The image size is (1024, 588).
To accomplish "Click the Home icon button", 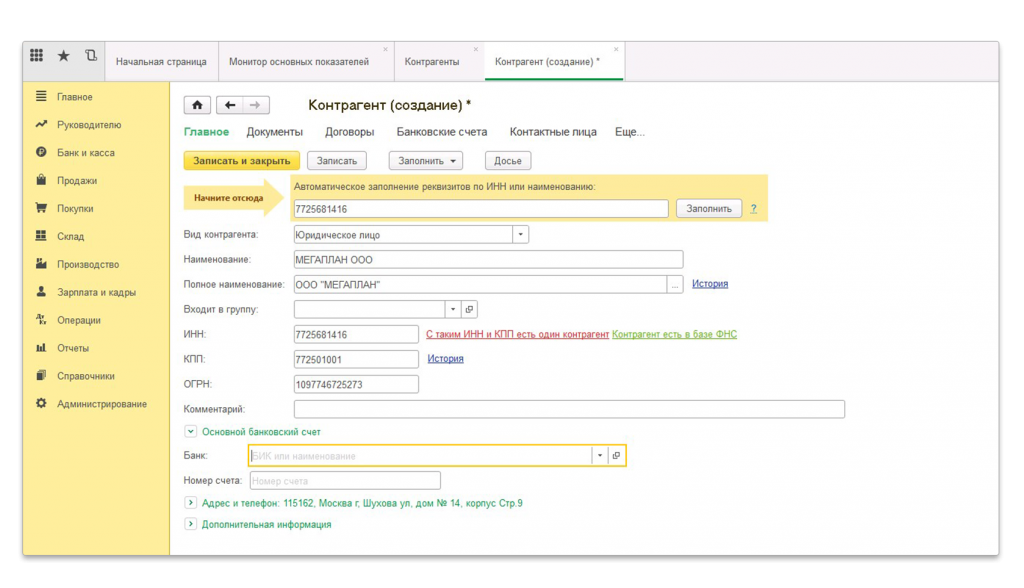I will (x=197, y=105).
